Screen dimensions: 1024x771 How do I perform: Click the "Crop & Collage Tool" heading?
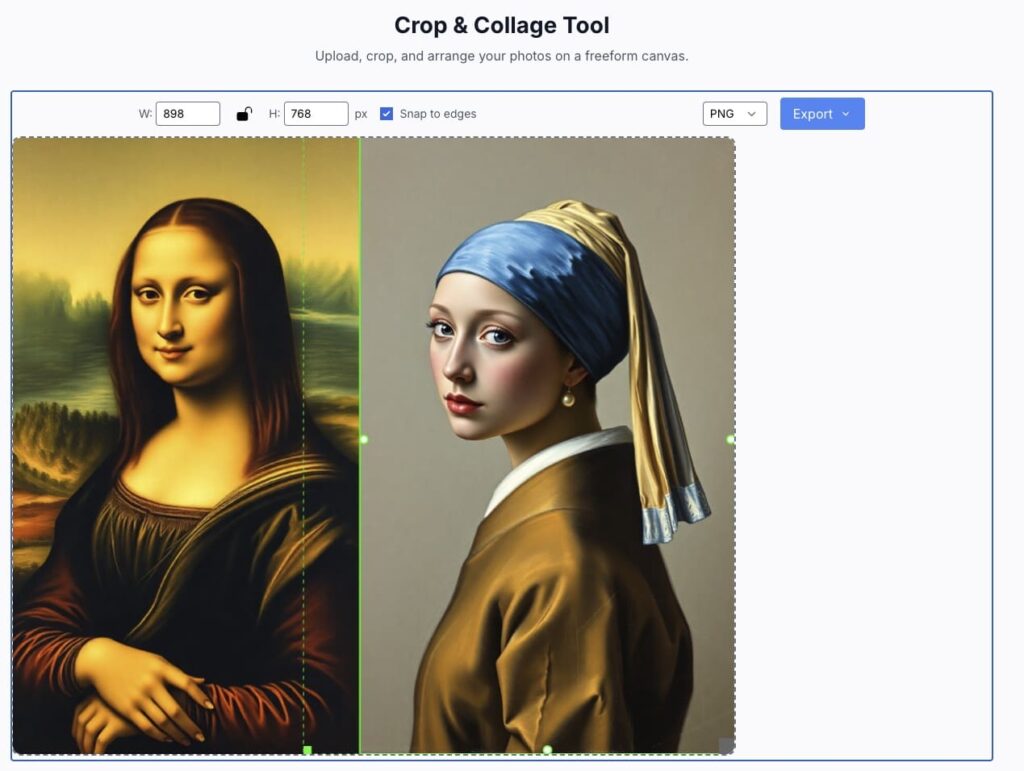point(501,25)
